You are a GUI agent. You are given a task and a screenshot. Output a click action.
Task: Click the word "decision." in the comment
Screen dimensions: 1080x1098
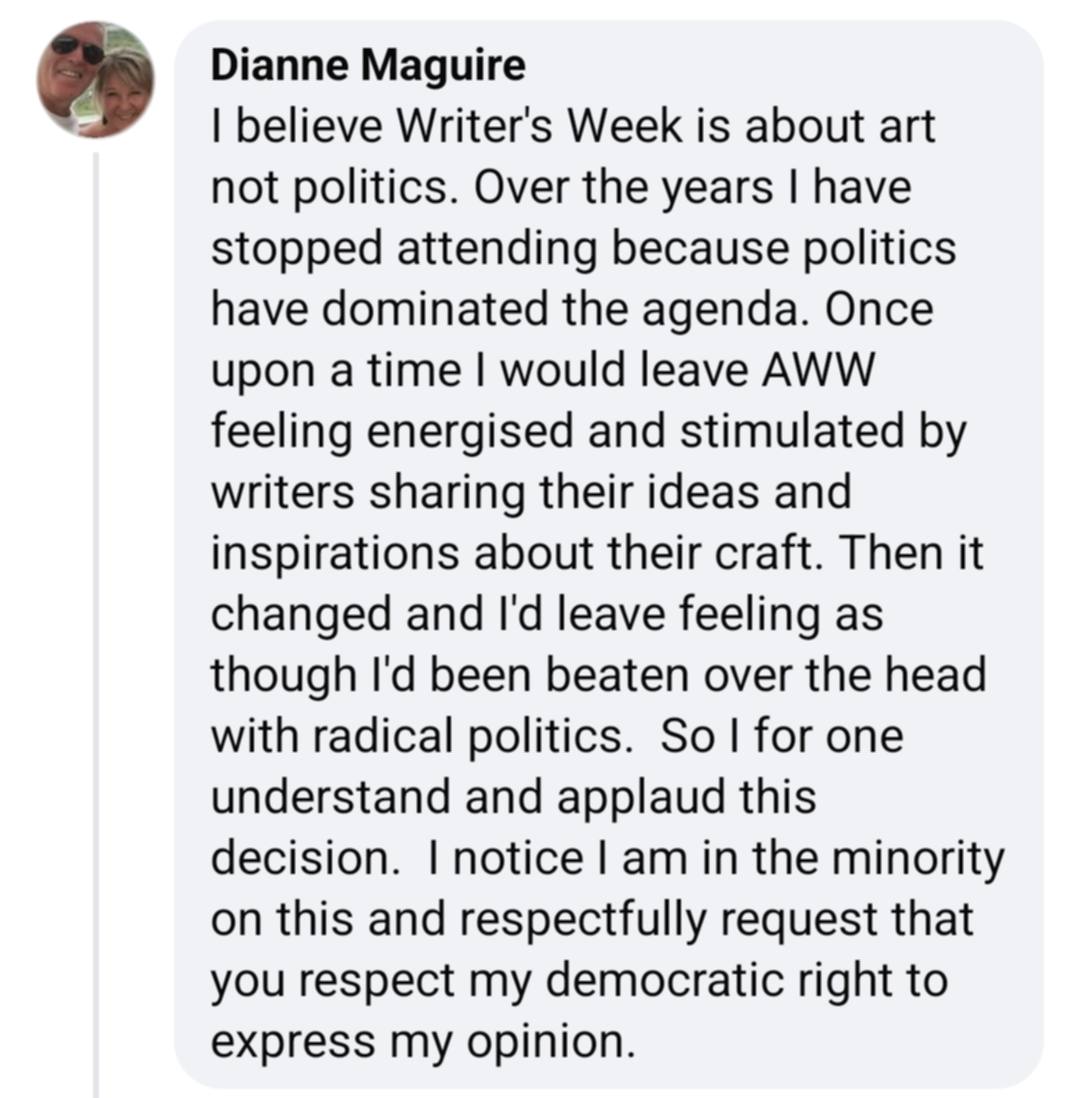click(305, 858)
